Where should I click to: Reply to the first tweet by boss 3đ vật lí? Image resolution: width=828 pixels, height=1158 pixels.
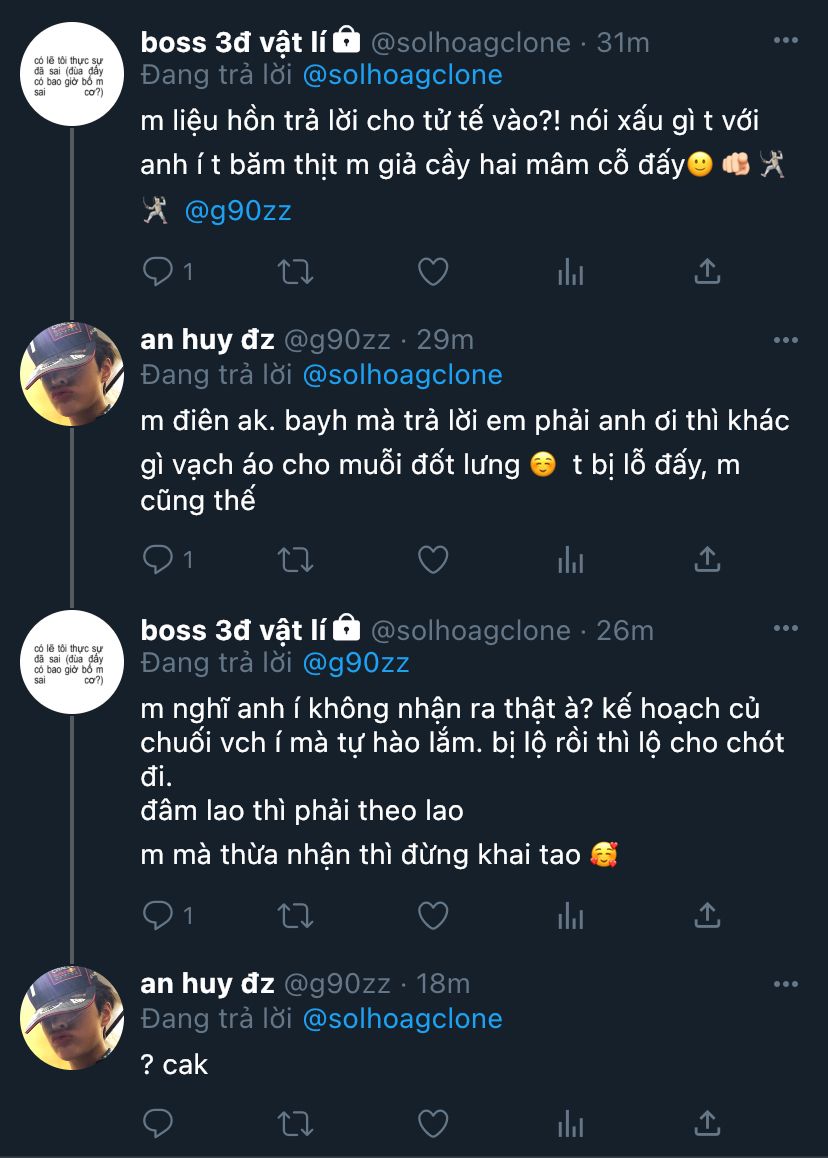(x=157, y=270)
